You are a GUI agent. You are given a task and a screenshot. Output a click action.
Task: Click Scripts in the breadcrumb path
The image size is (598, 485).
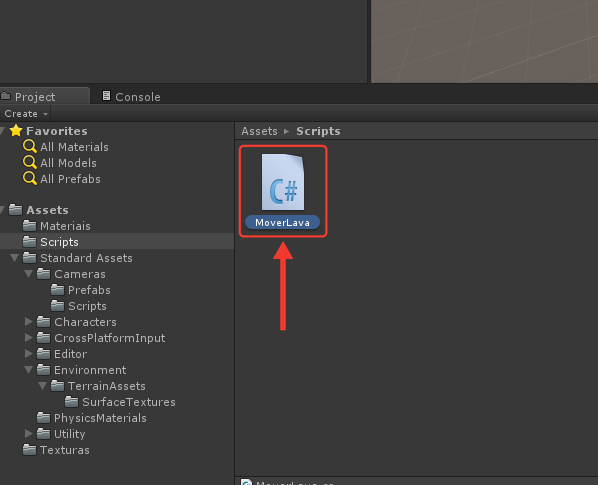(x=318, y=131)
